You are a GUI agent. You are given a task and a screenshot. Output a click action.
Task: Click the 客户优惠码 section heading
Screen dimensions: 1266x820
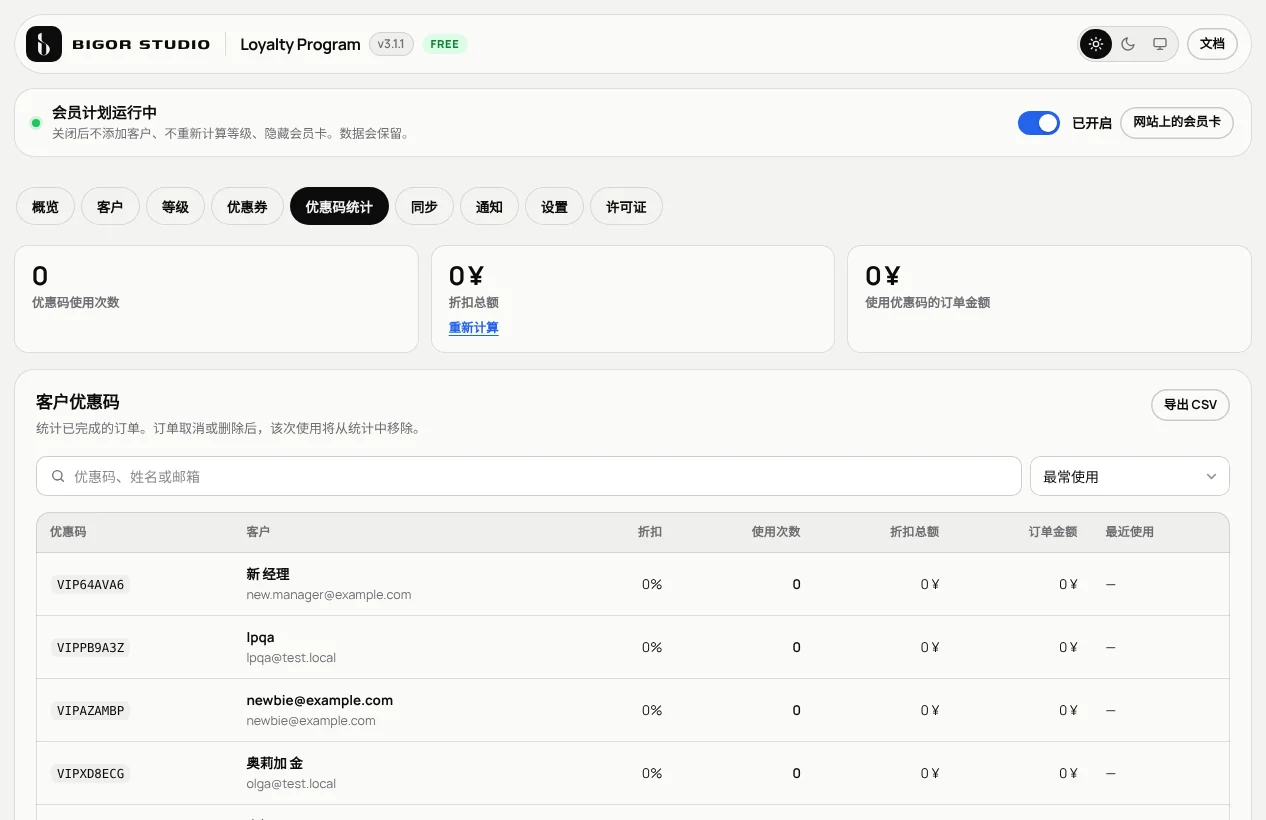coord(77,402)
